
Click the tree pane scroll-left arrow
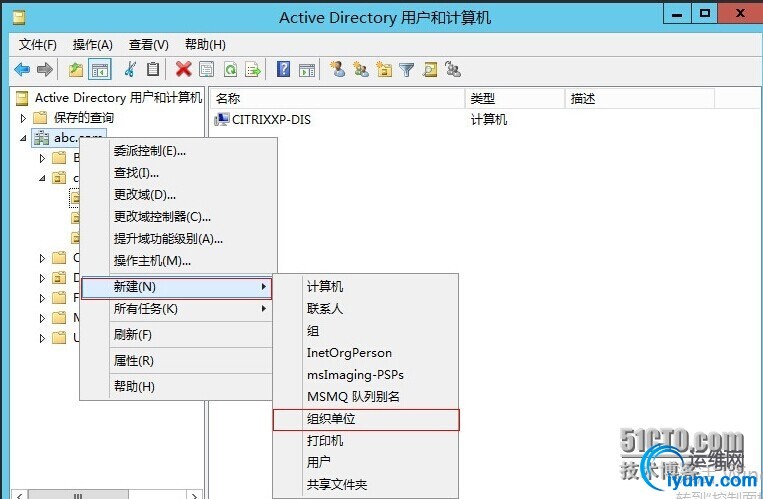(18, 495)
